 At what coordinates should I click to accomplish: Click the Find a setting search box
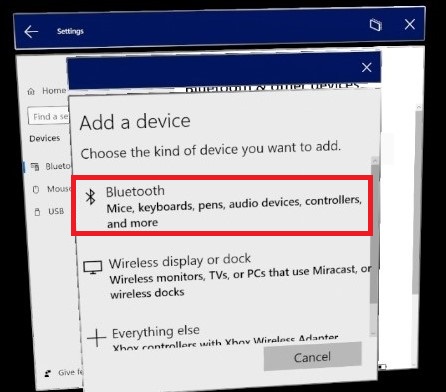tap(48, 116)
